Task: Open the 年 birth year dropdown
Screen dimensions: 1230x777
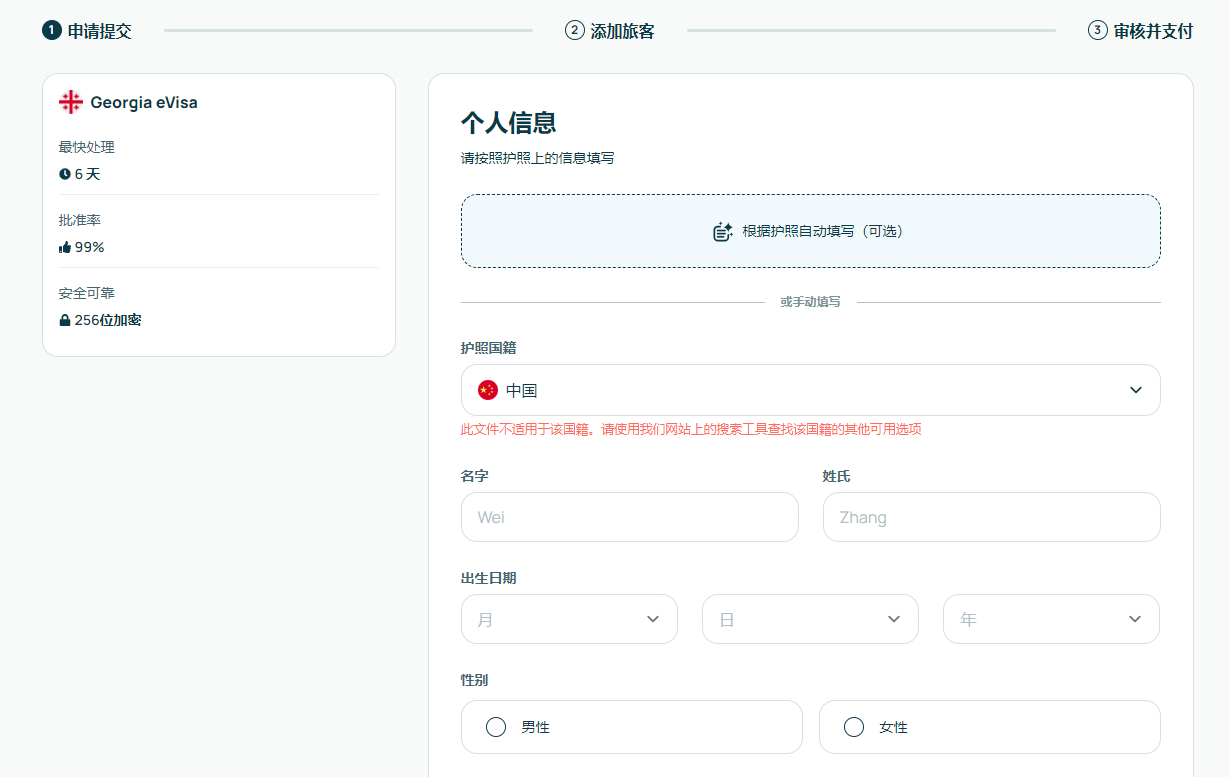Action: point(1052,619)
